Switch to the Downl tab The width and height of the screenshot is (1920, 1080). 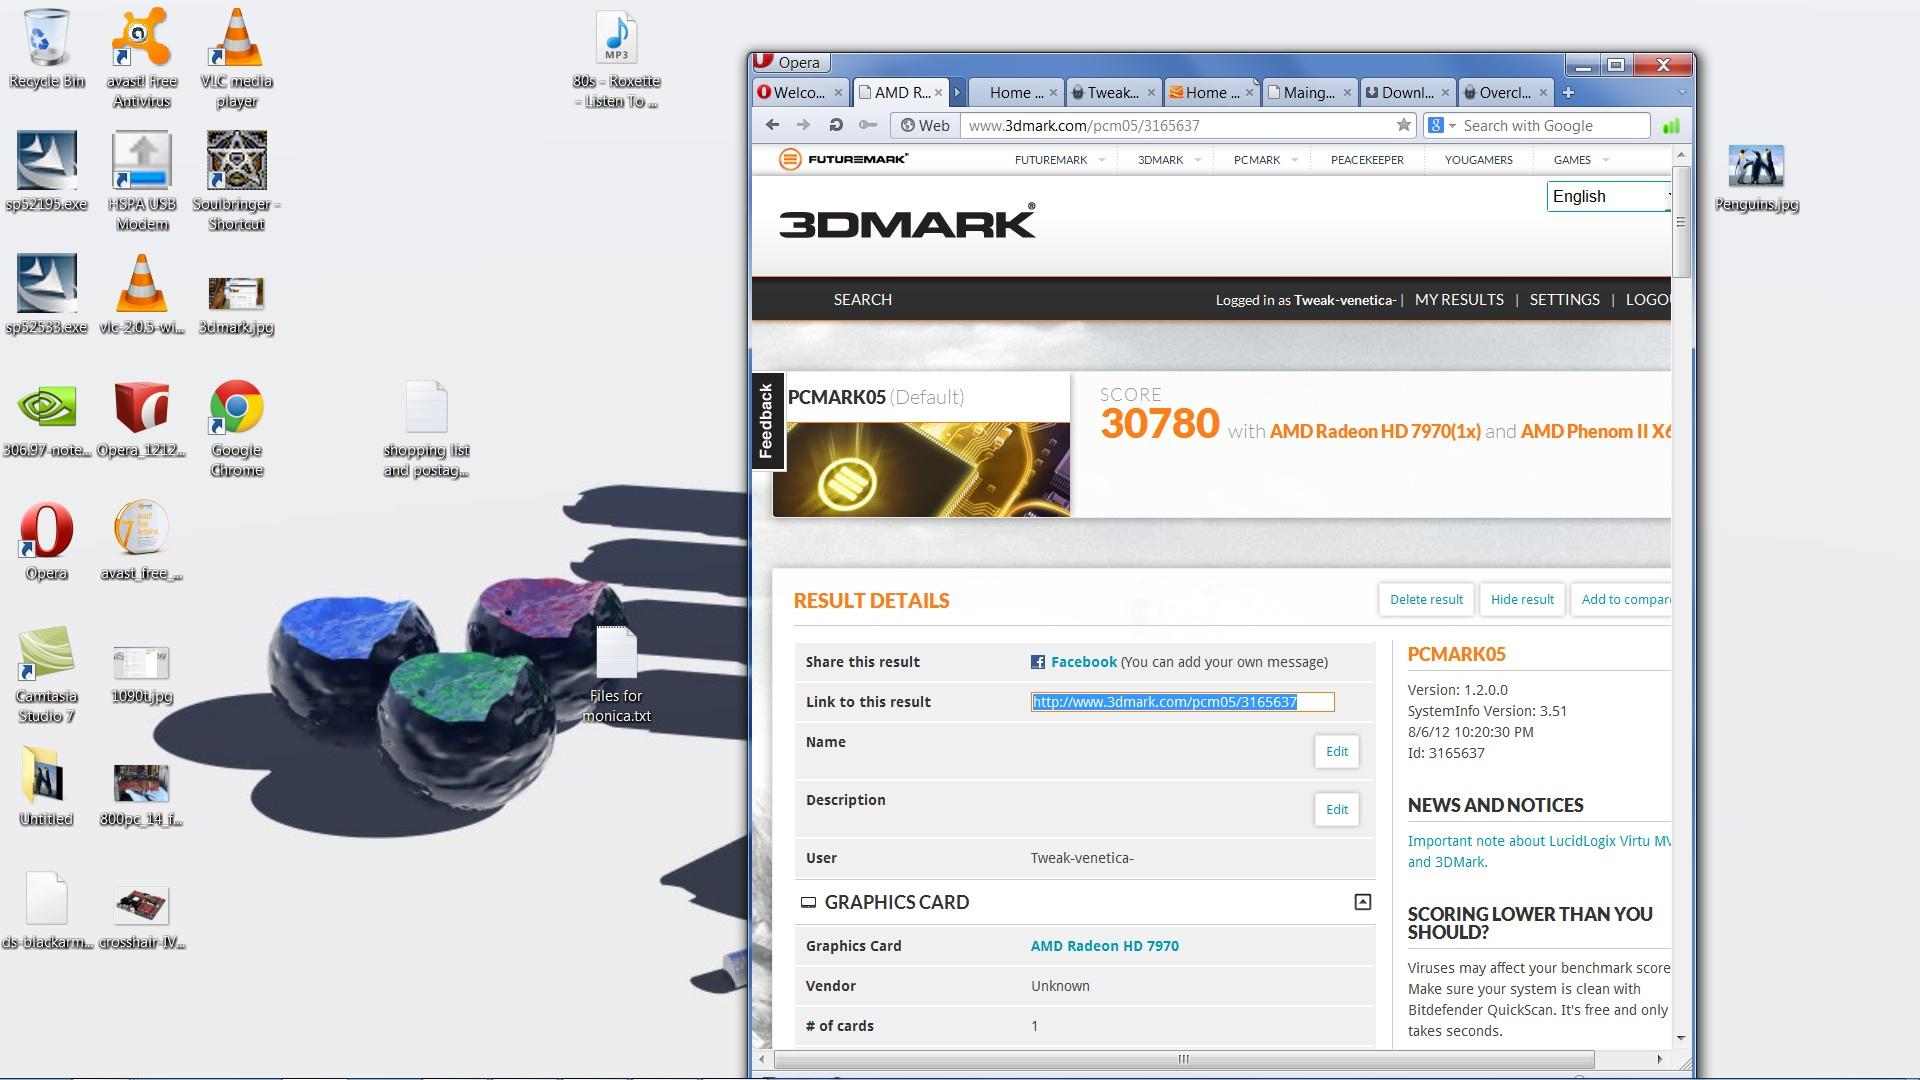tap(1407, 92)
